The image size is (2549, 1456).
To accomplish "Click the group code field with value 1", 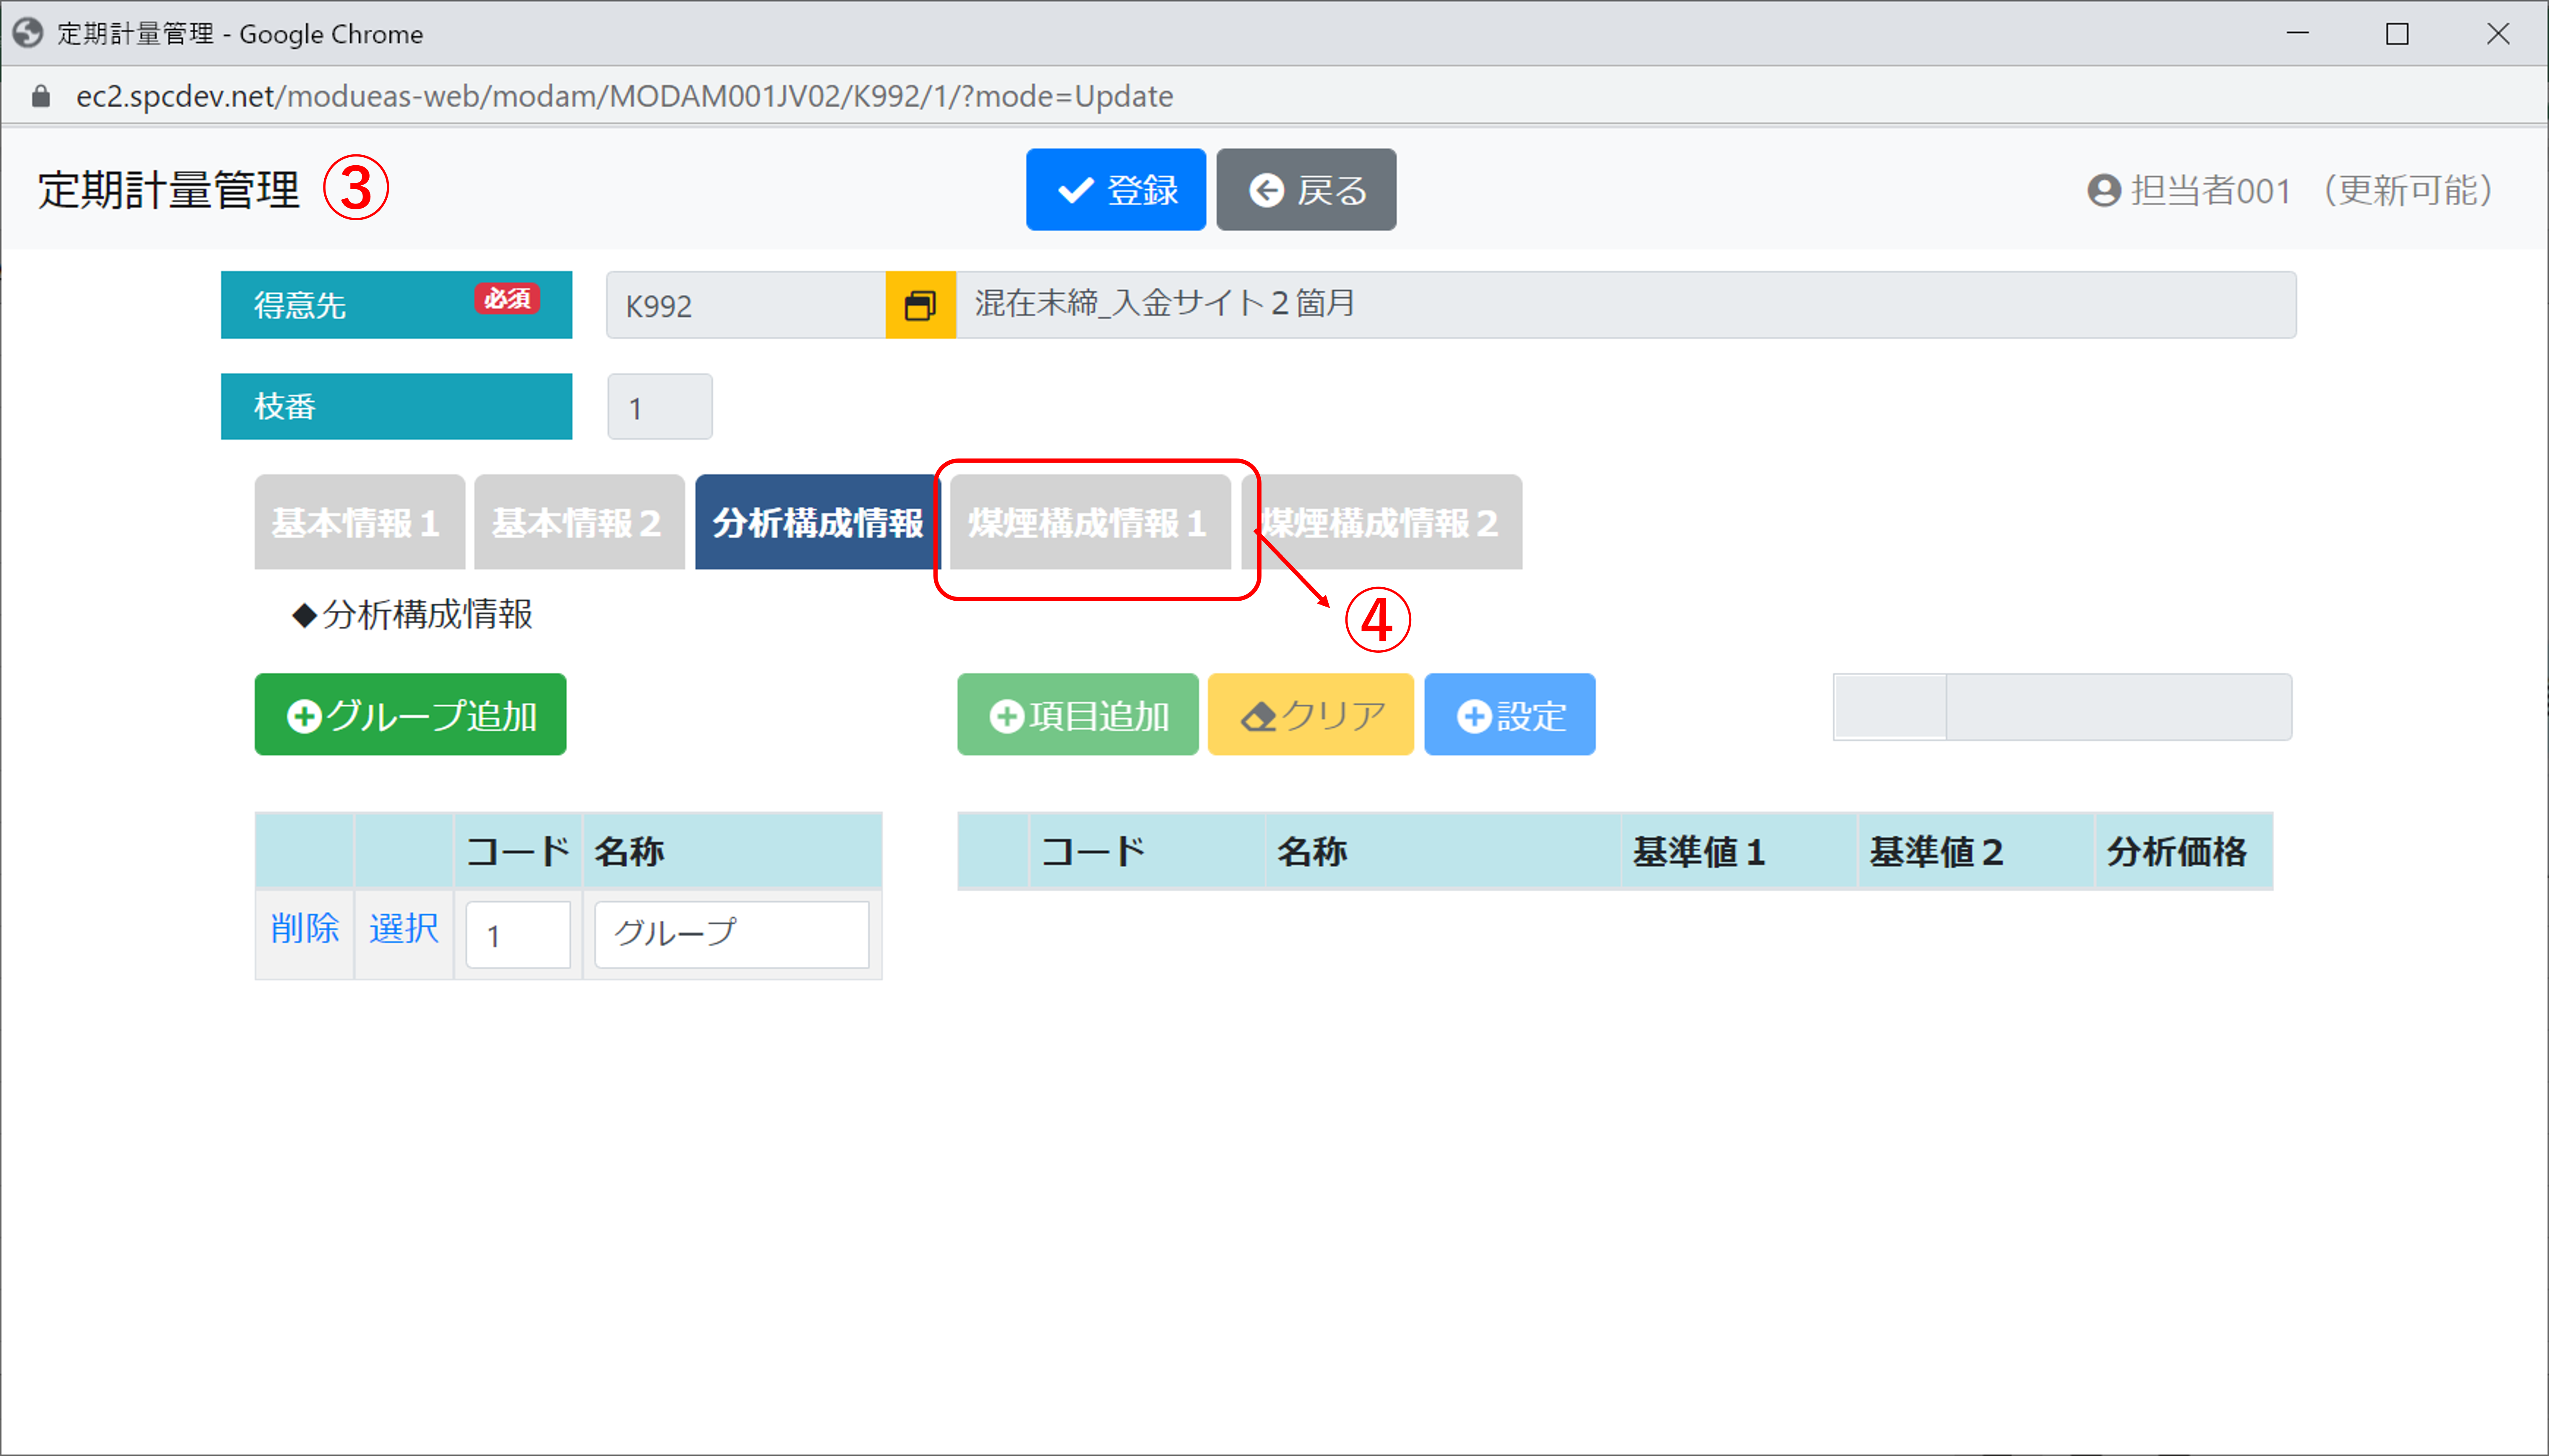I will 518,935.
